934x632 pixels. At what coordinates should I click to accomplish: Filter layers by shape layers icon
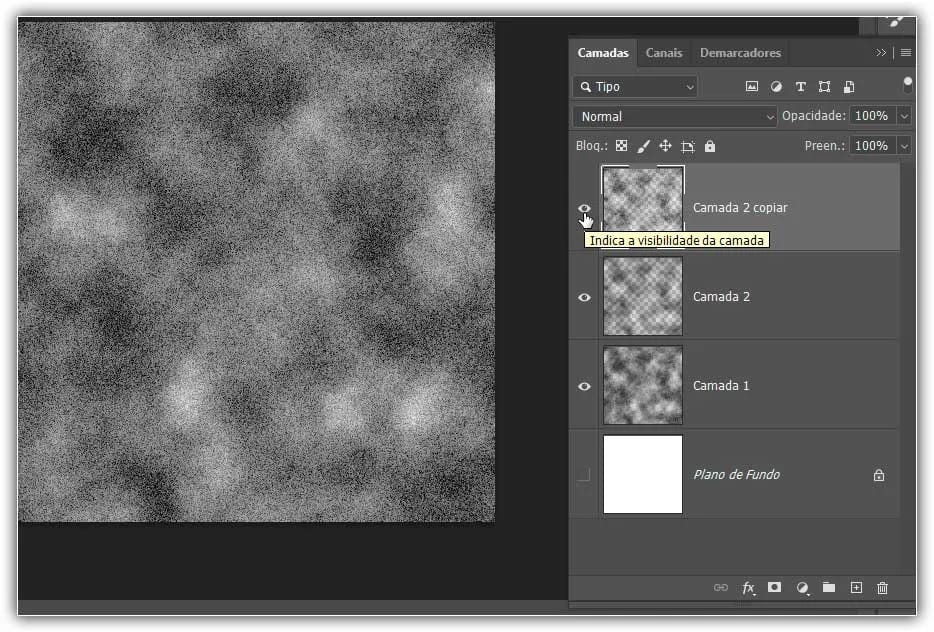pyautogui.click(x=824, y=87)
